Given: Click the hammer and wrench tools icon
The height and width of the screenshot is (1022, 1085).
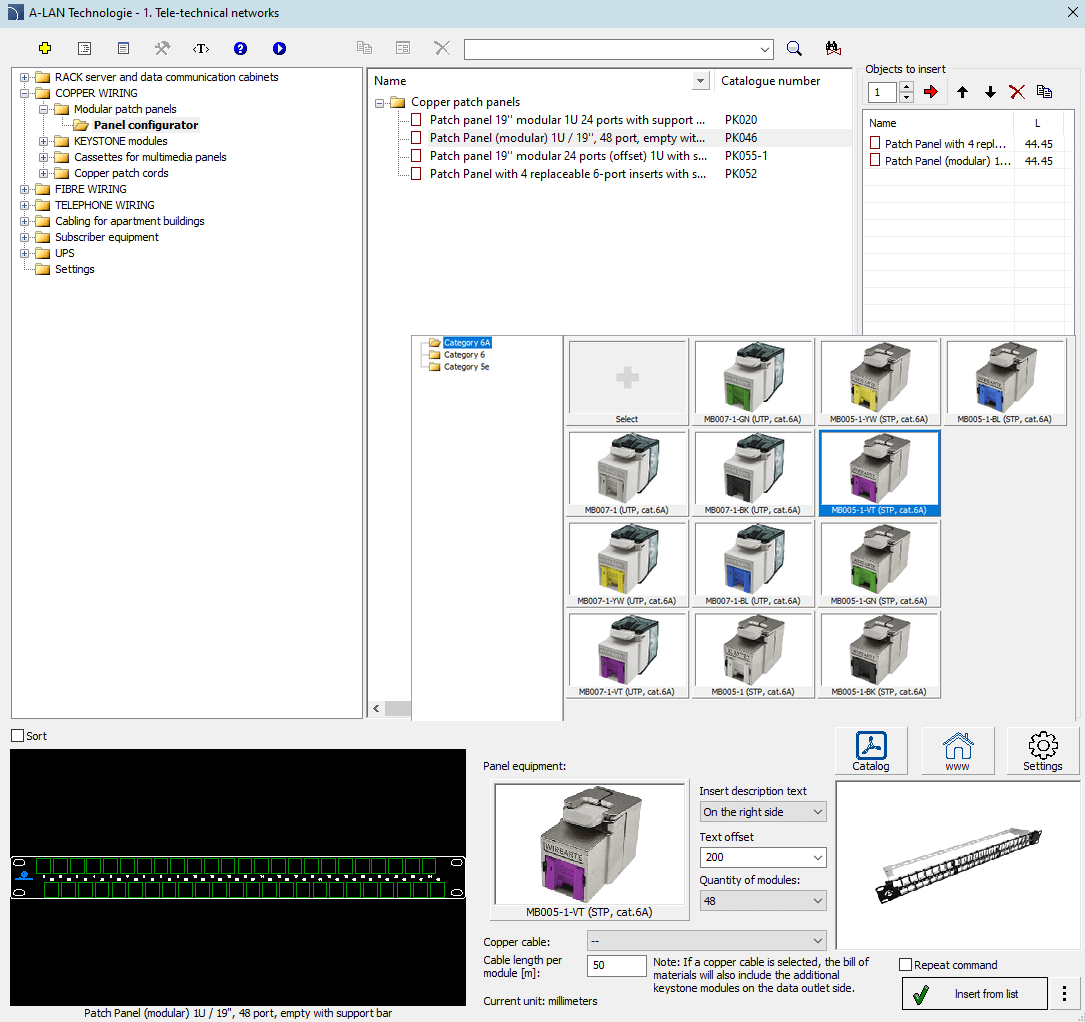Looking at the screenshot, I should click(x=162, y=48).
